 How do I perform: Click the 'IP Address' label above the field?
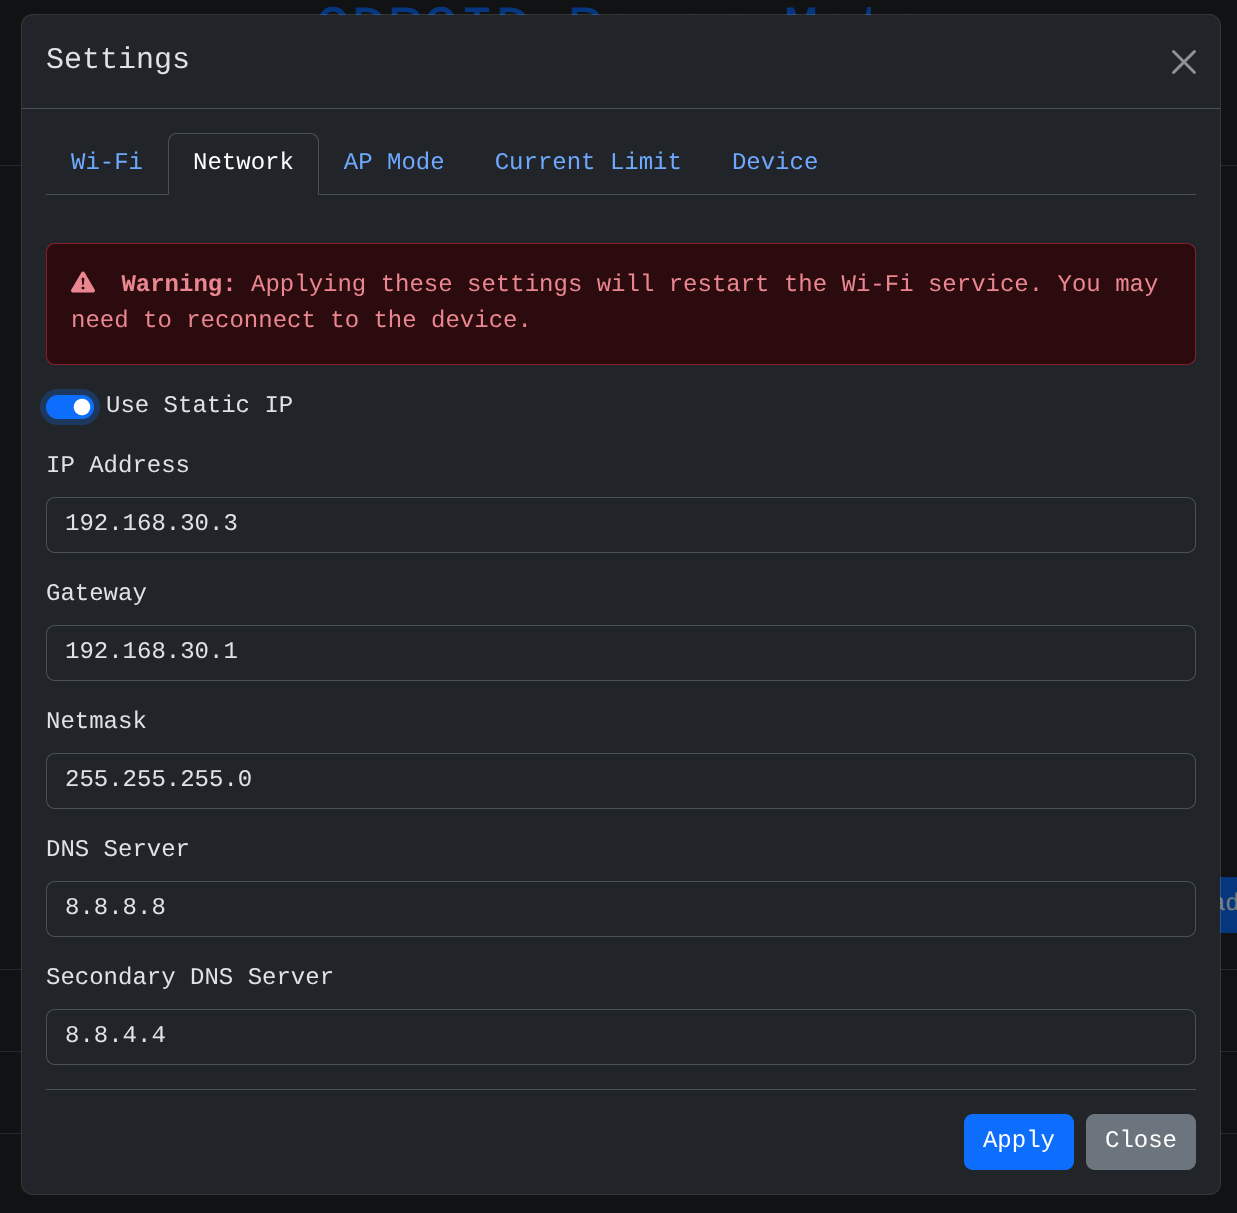pos(117,465)
